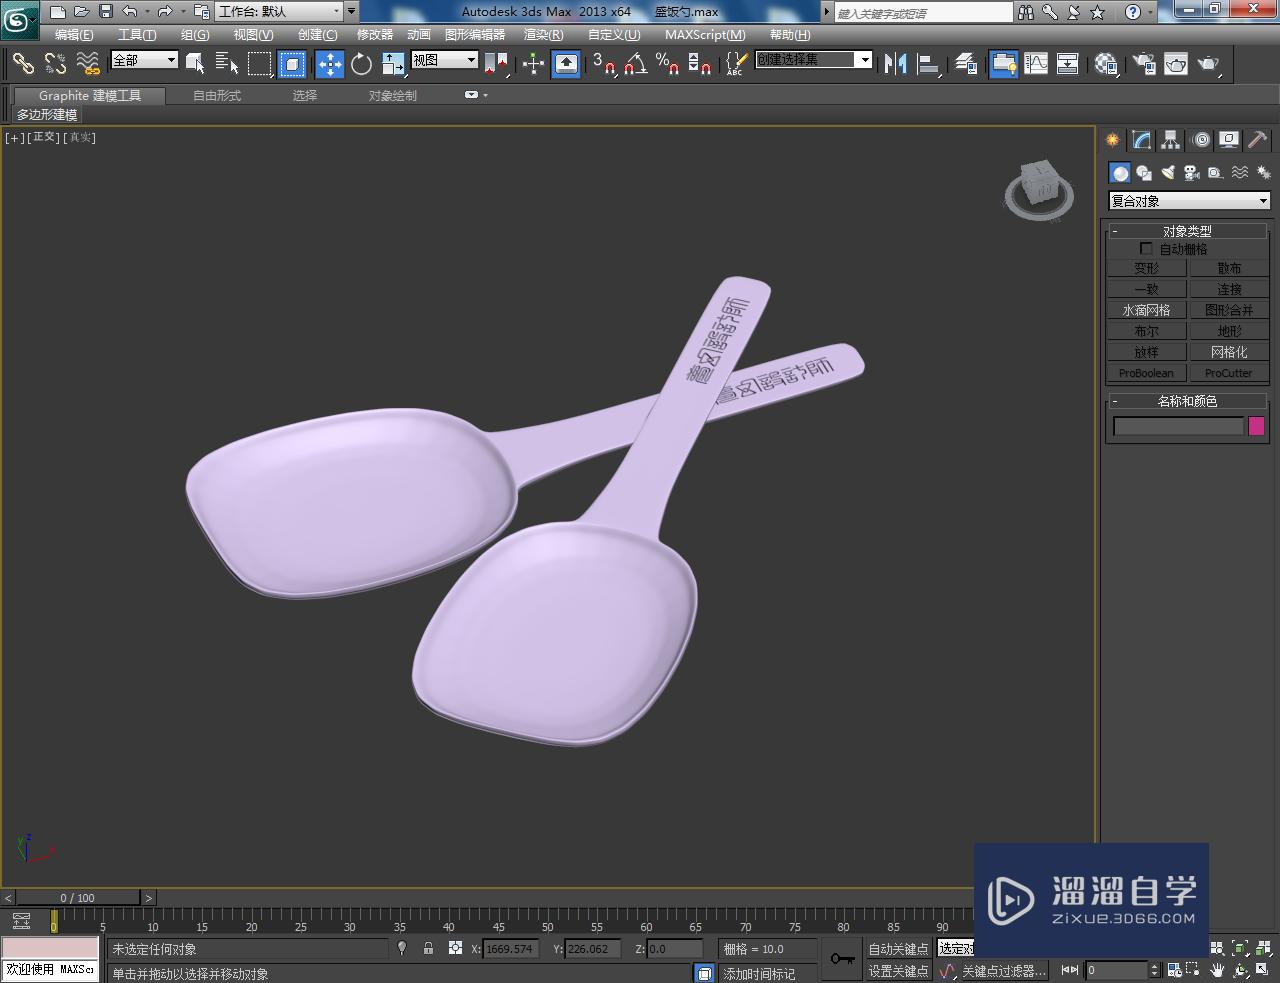Open the 复合对象 category dropdown
1280x983 pixels.
tap(1189, 201)
